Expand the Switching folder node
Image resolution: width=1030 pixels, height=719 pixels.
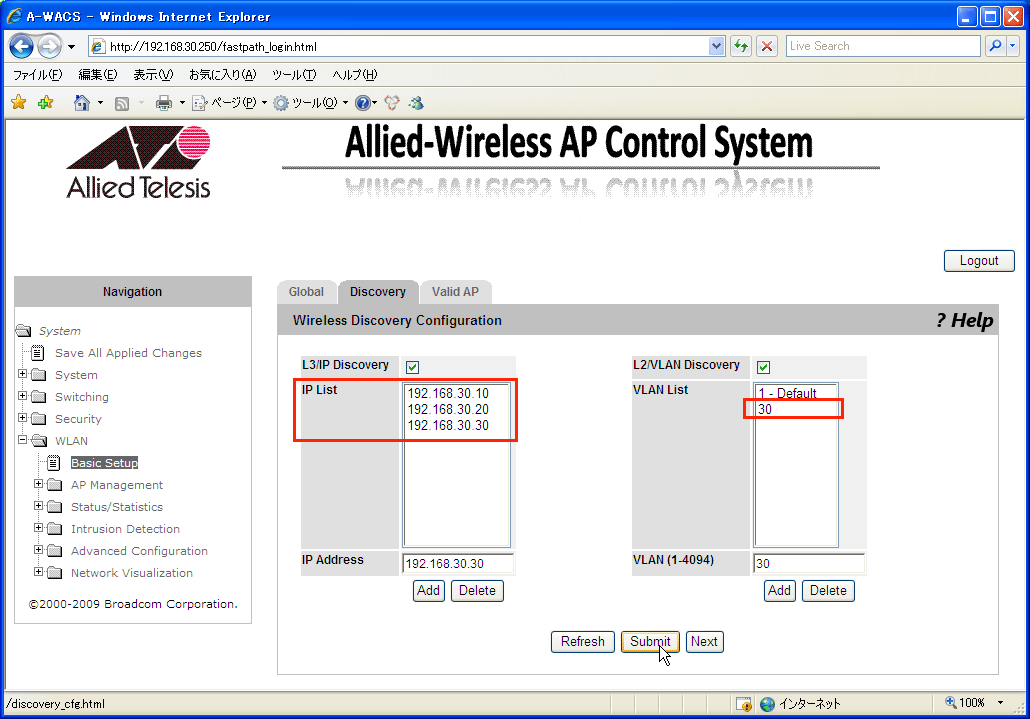click(23, 395)
